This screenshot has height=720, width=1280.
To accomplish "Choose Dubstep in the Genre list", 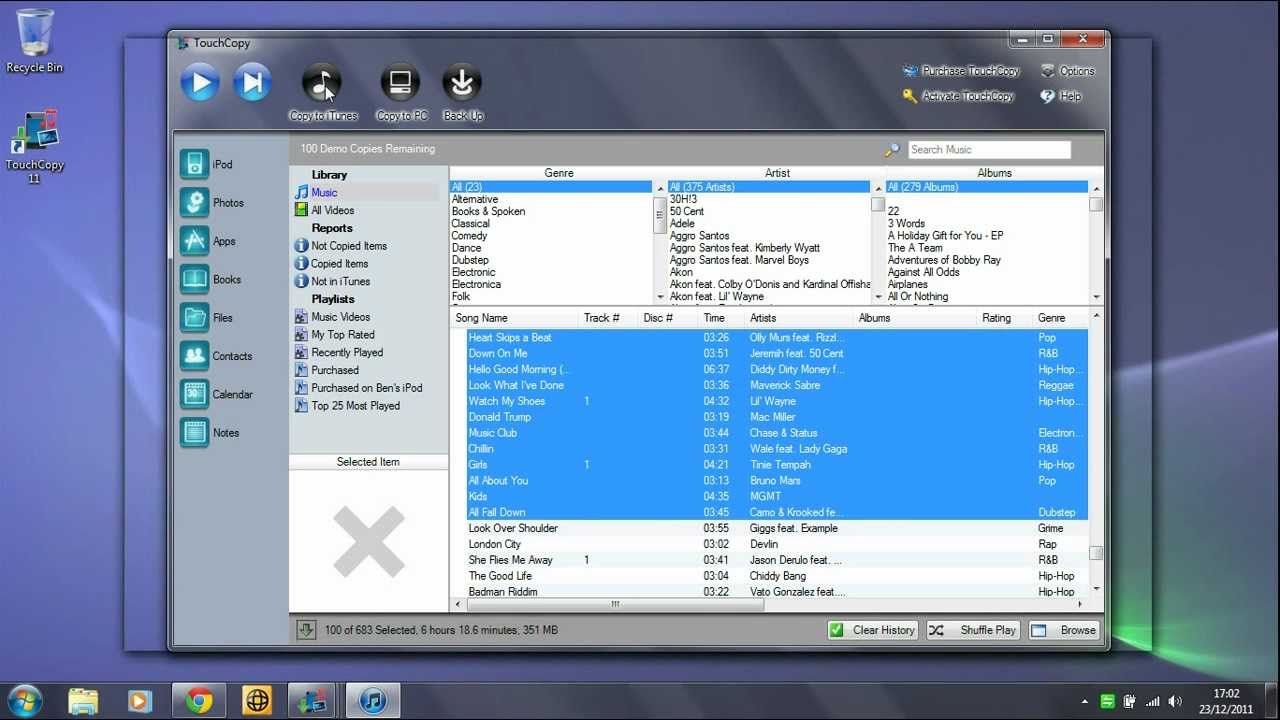I will coord(470,260).
